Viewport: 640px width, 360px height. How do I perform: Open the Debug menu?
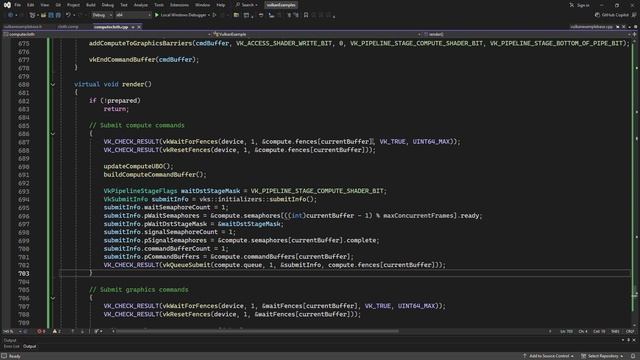108,5
